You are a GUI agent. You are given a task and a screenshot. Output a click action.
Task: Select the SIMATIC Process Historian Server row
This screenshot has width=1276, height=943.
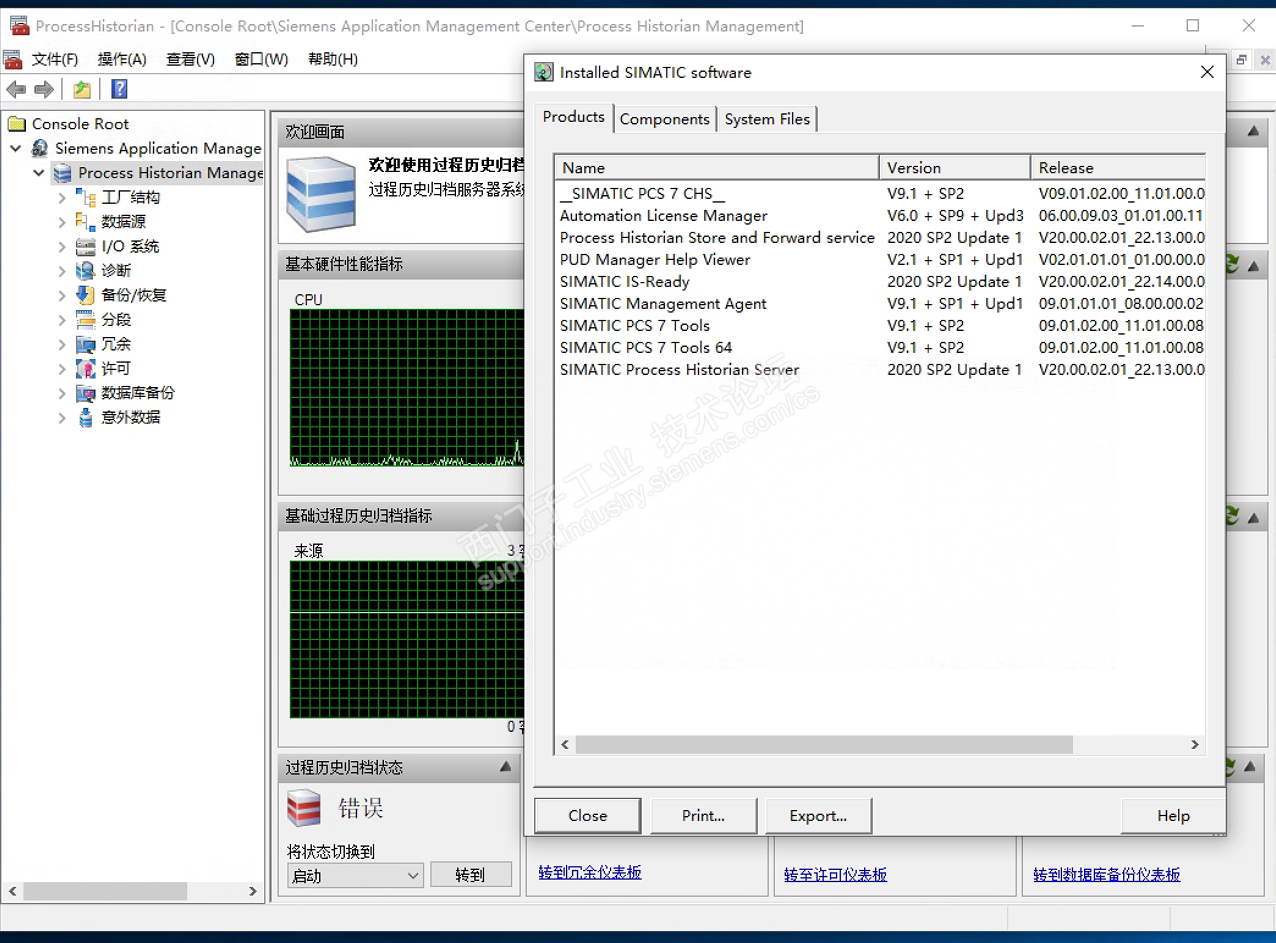[x=880, y=370]
